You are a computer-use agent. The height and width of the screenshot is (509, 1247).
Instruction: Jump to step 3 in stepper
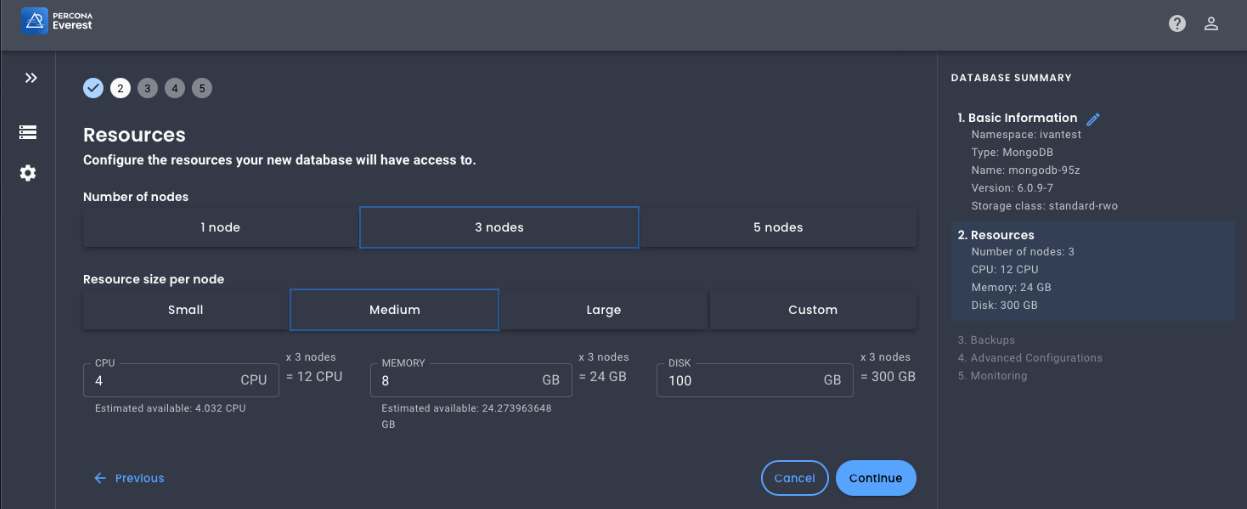tap(148, 88)
